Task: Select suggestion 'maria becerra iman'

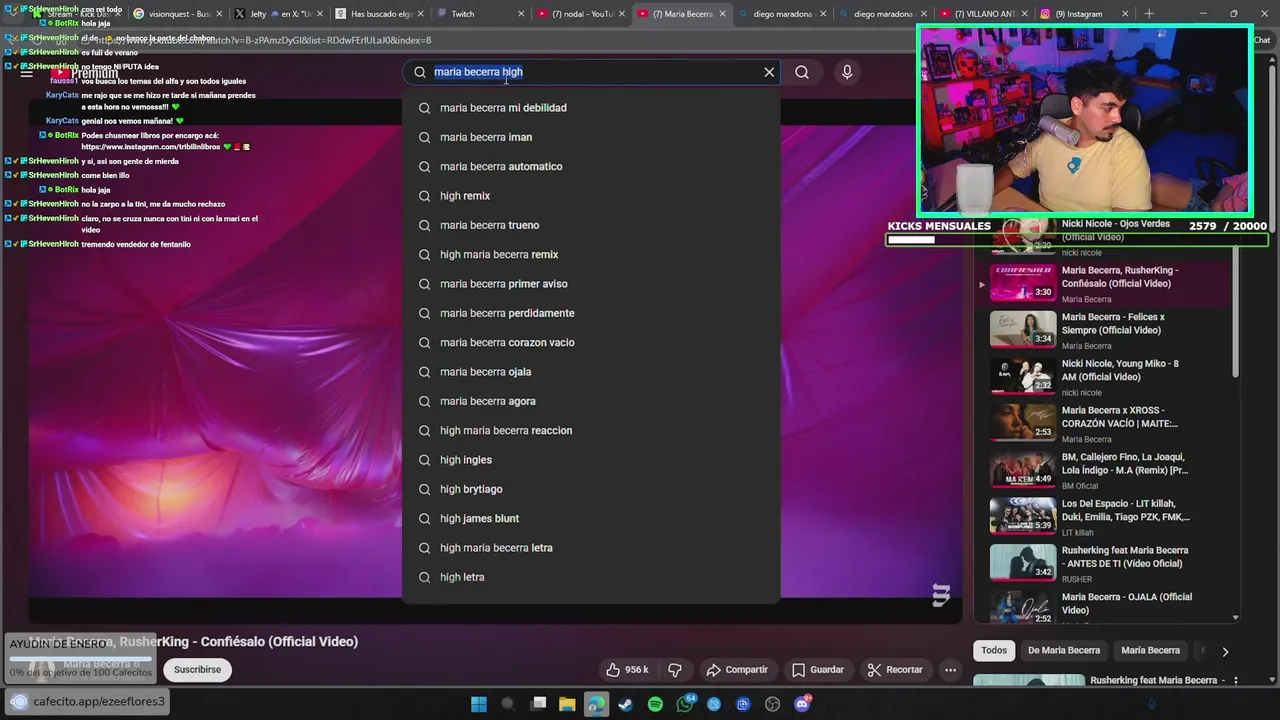Action: [591, 137]
